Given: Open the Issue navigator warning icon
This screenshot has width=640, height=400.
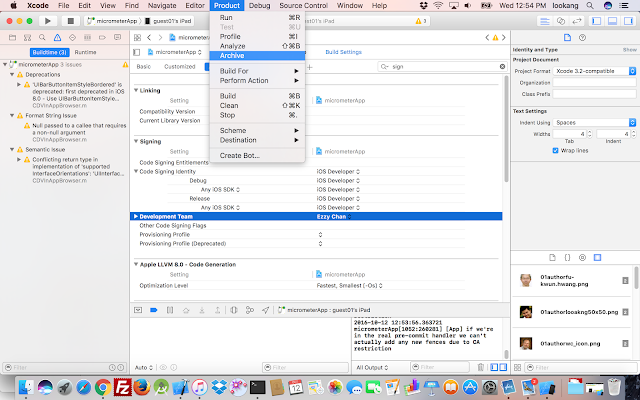Looking at the screenshot, I should coord(57,38).
